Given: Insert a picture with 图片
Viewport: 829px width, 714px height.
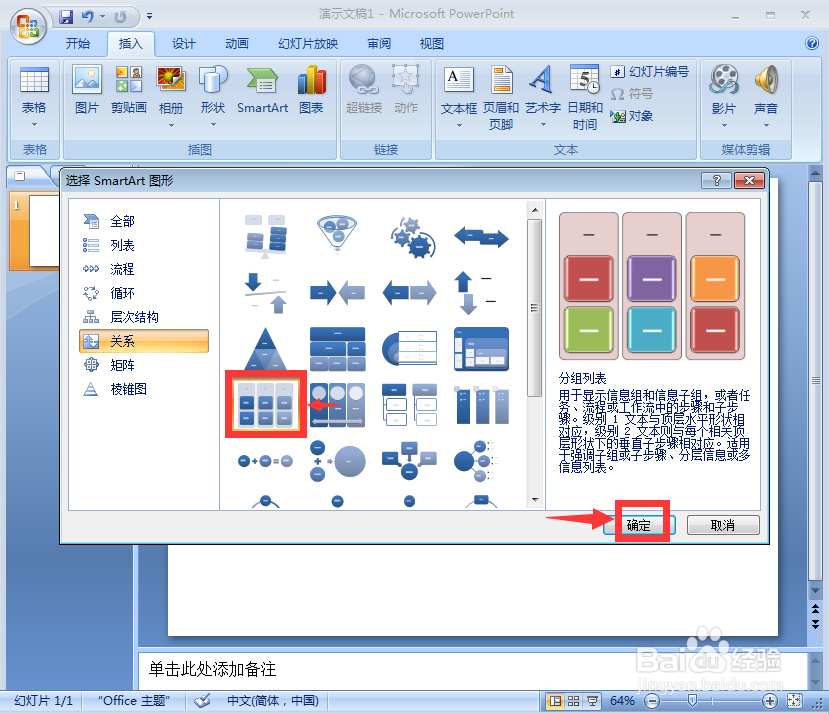Looking at the screenshot, I should [87, 90].
